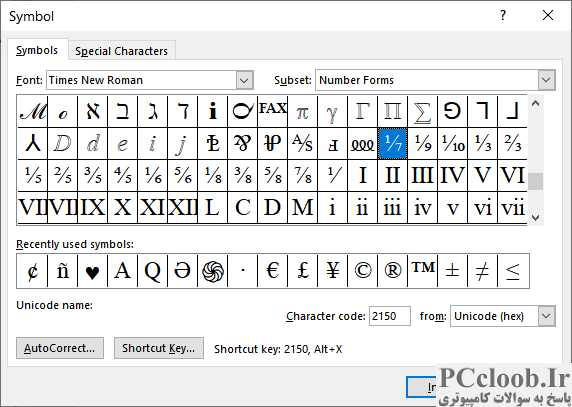Select the n-ary summation sigma symbol
This screenshot has height=407, width=572.
point(423,111)
